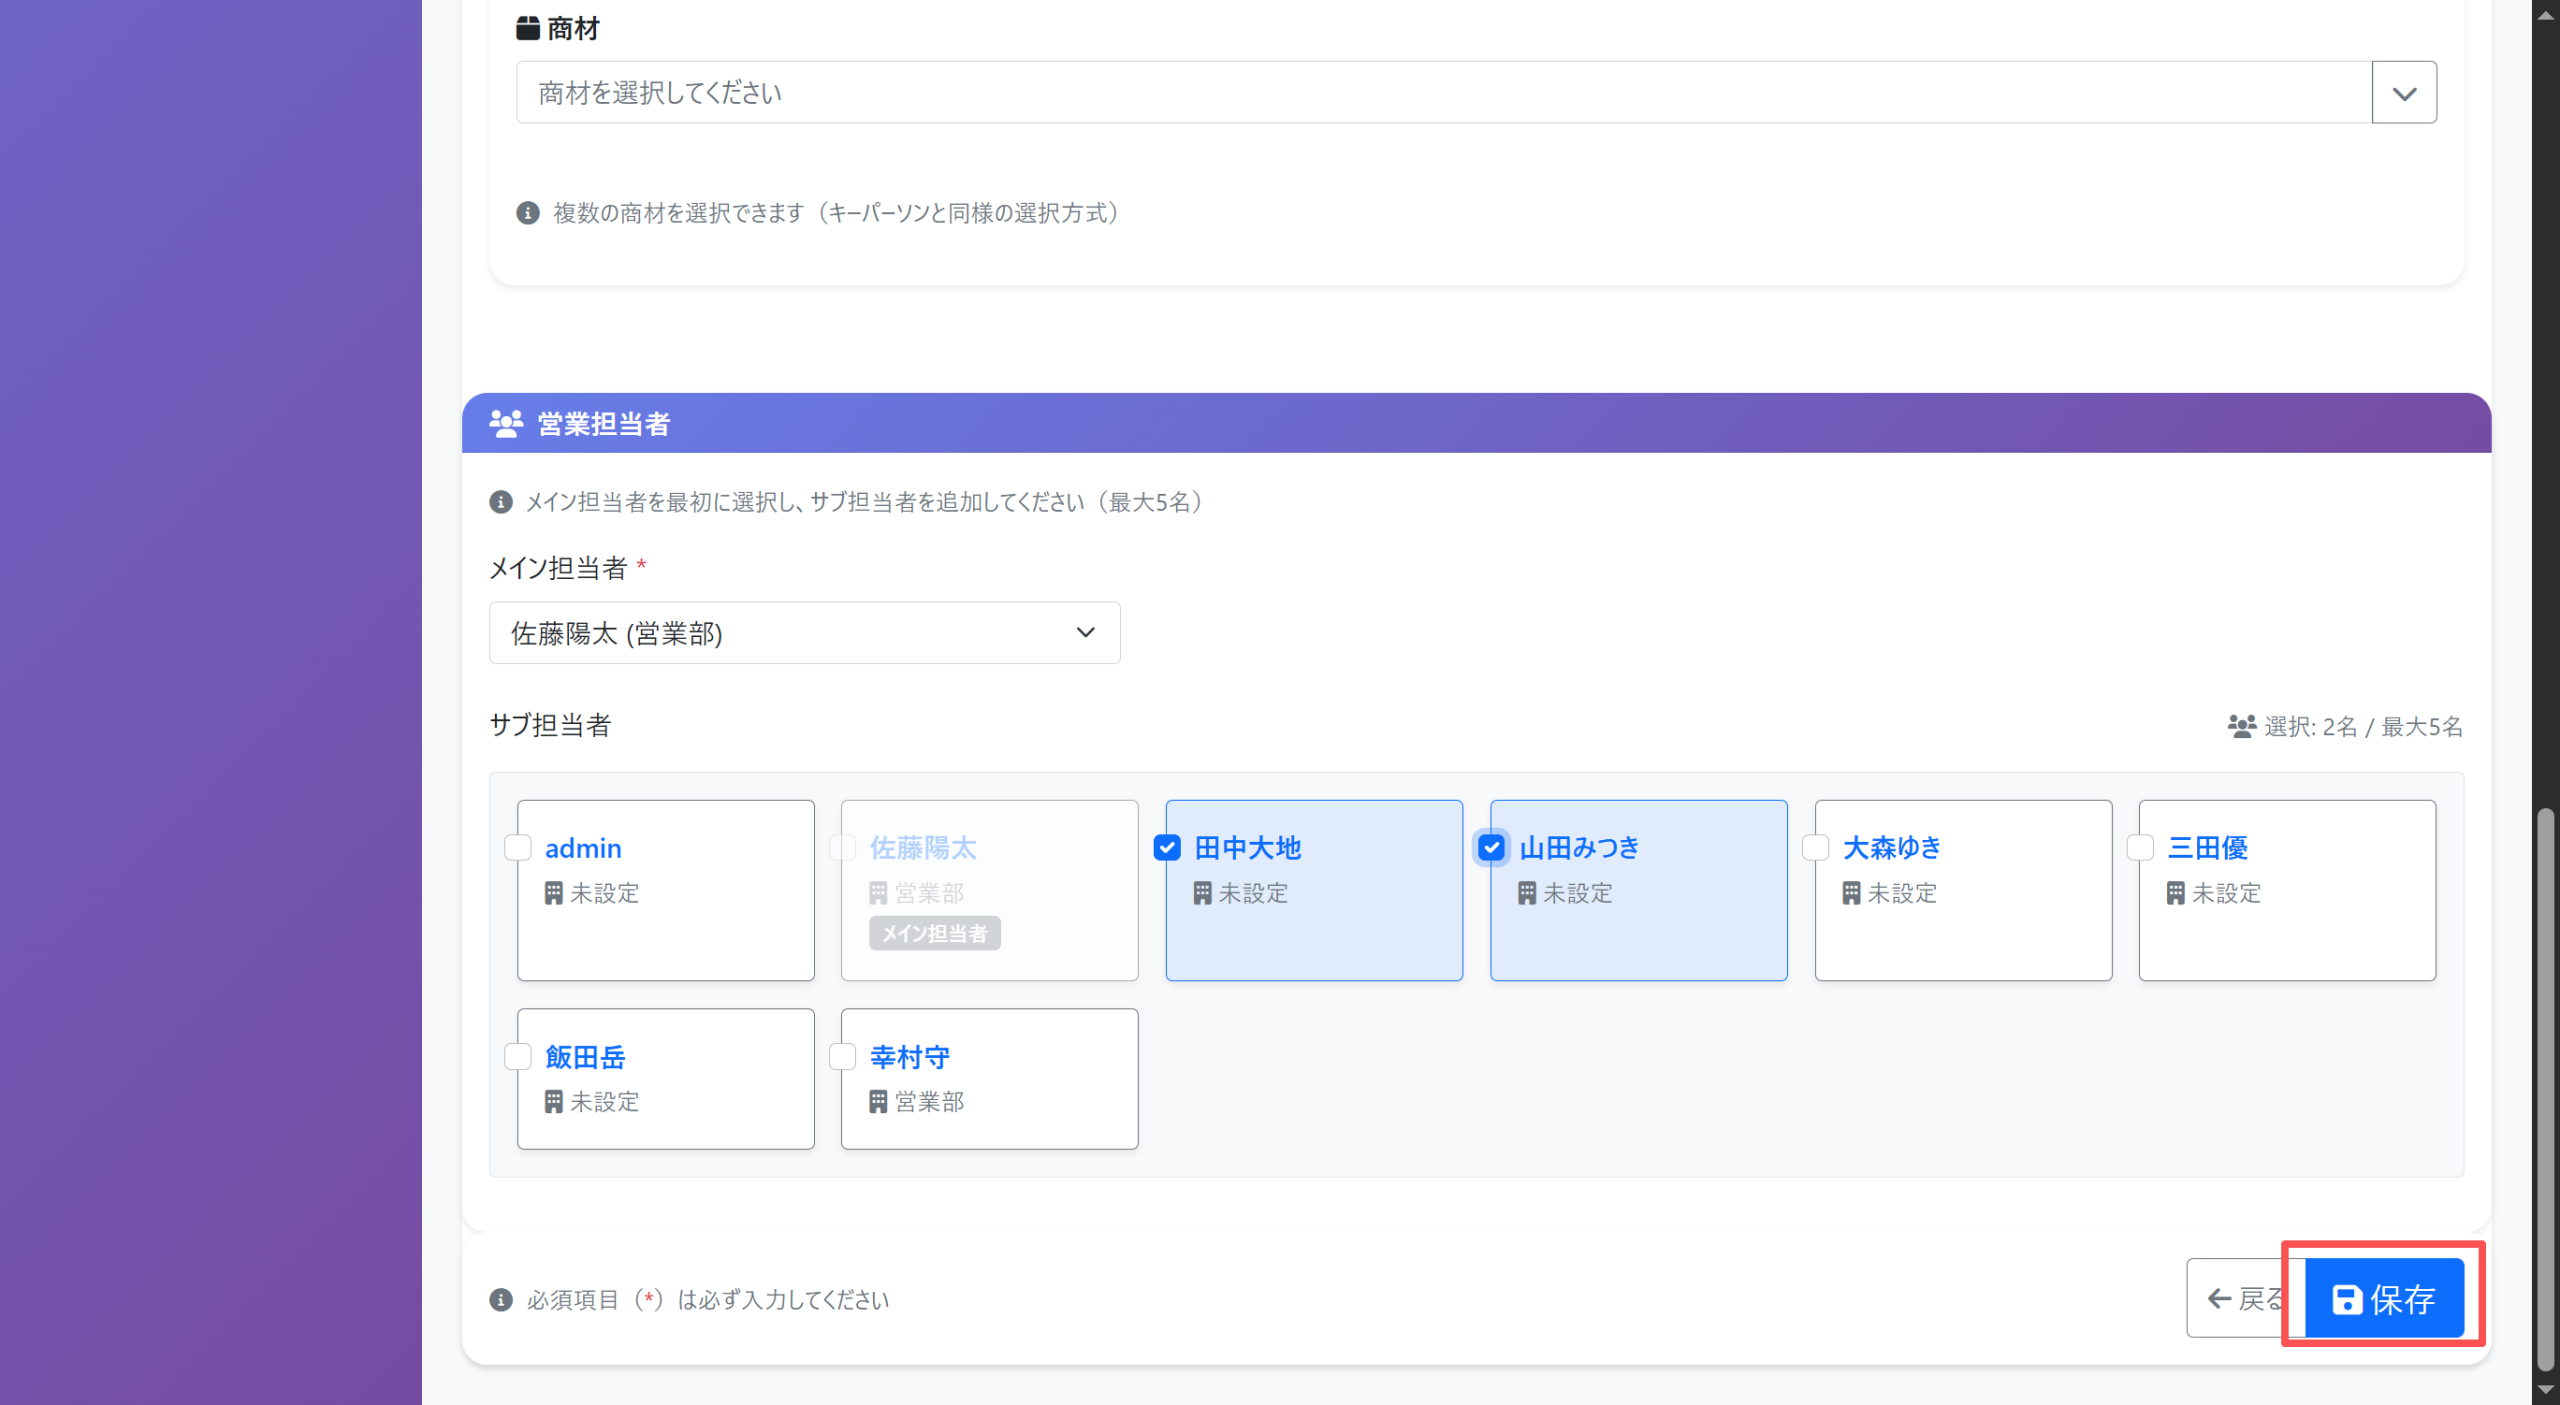2560x1405 pixels.
Task: Click the people icon in the 営業担当者 header
Action: point(507,423)
